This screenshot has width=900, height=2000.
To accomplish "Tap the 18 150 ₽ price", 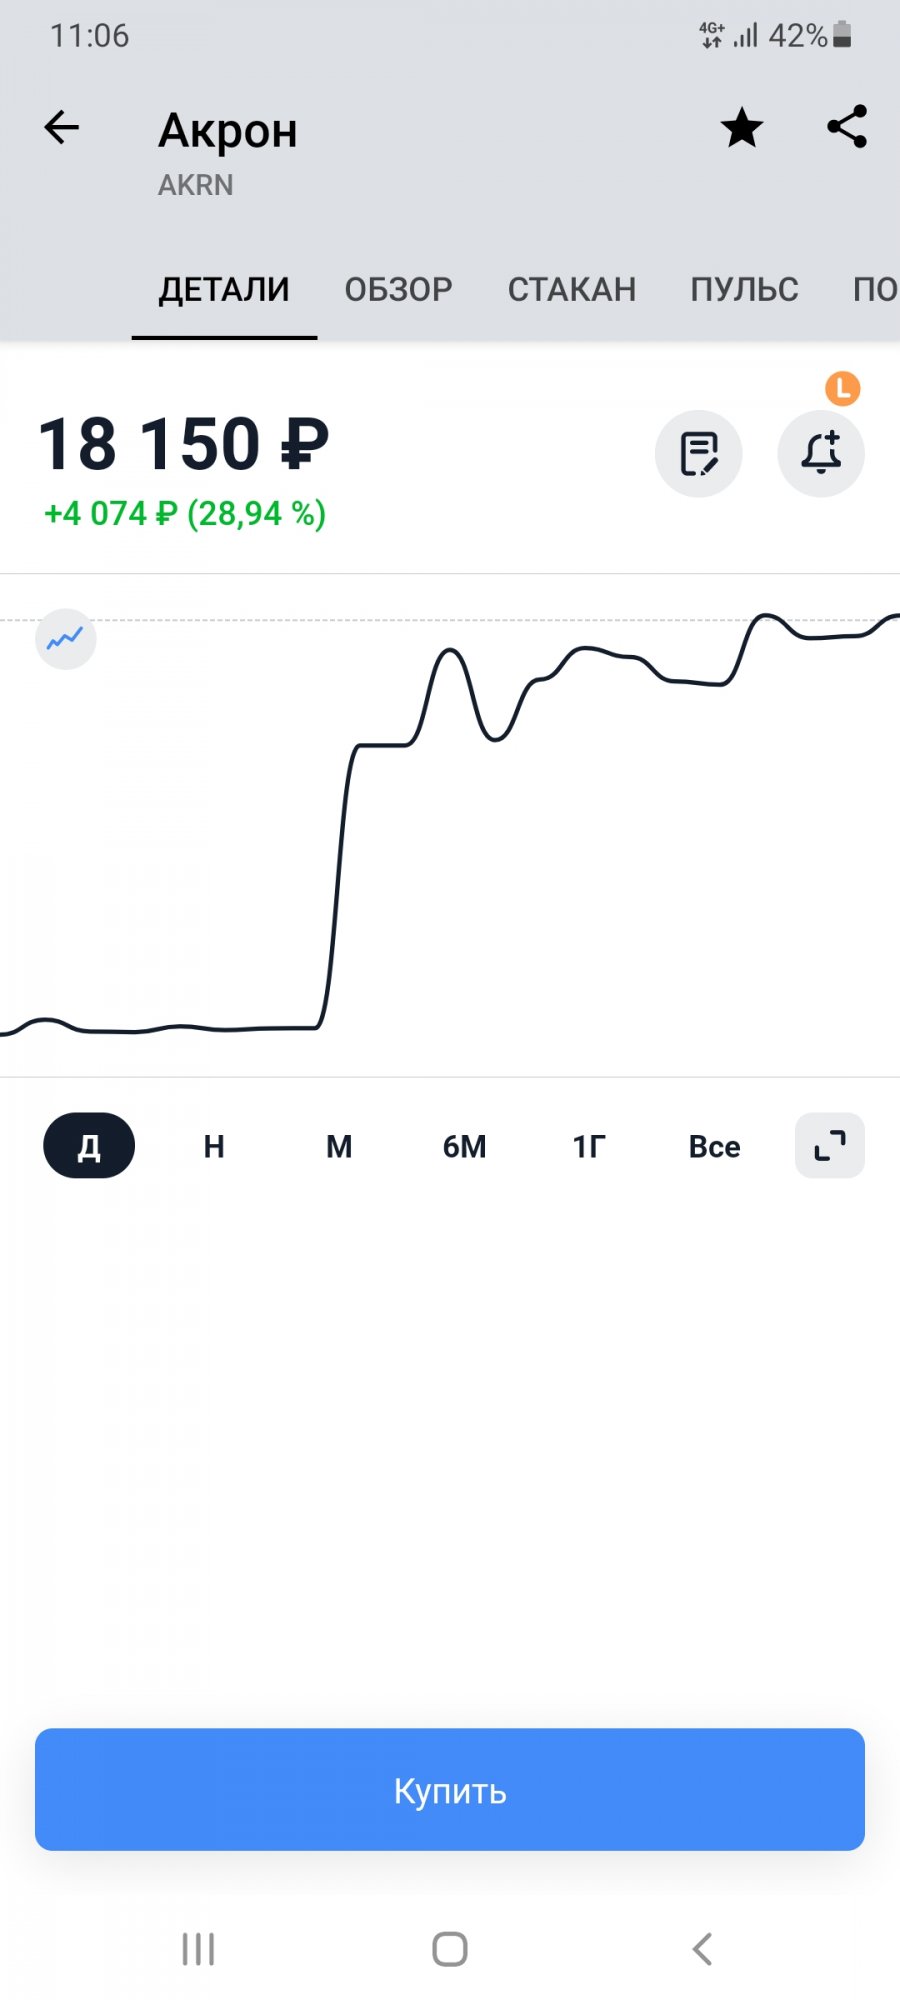I will [184, 444].
